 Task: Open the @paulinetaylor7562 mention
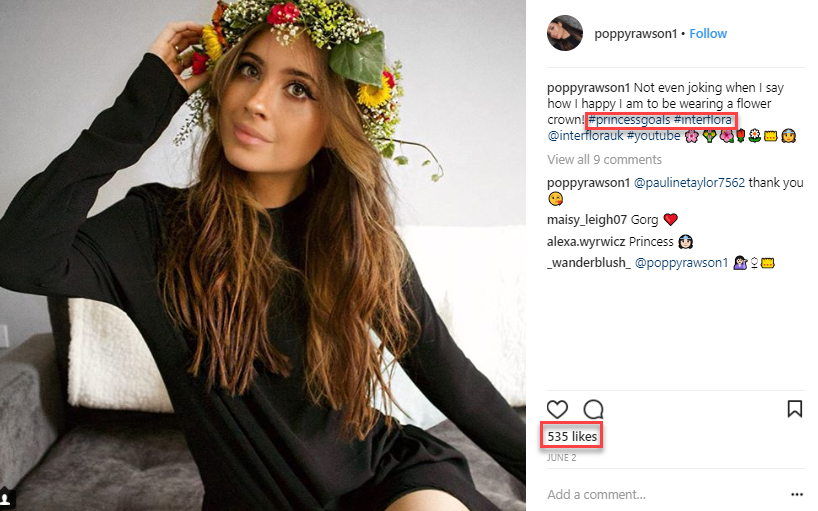(689, 183)
